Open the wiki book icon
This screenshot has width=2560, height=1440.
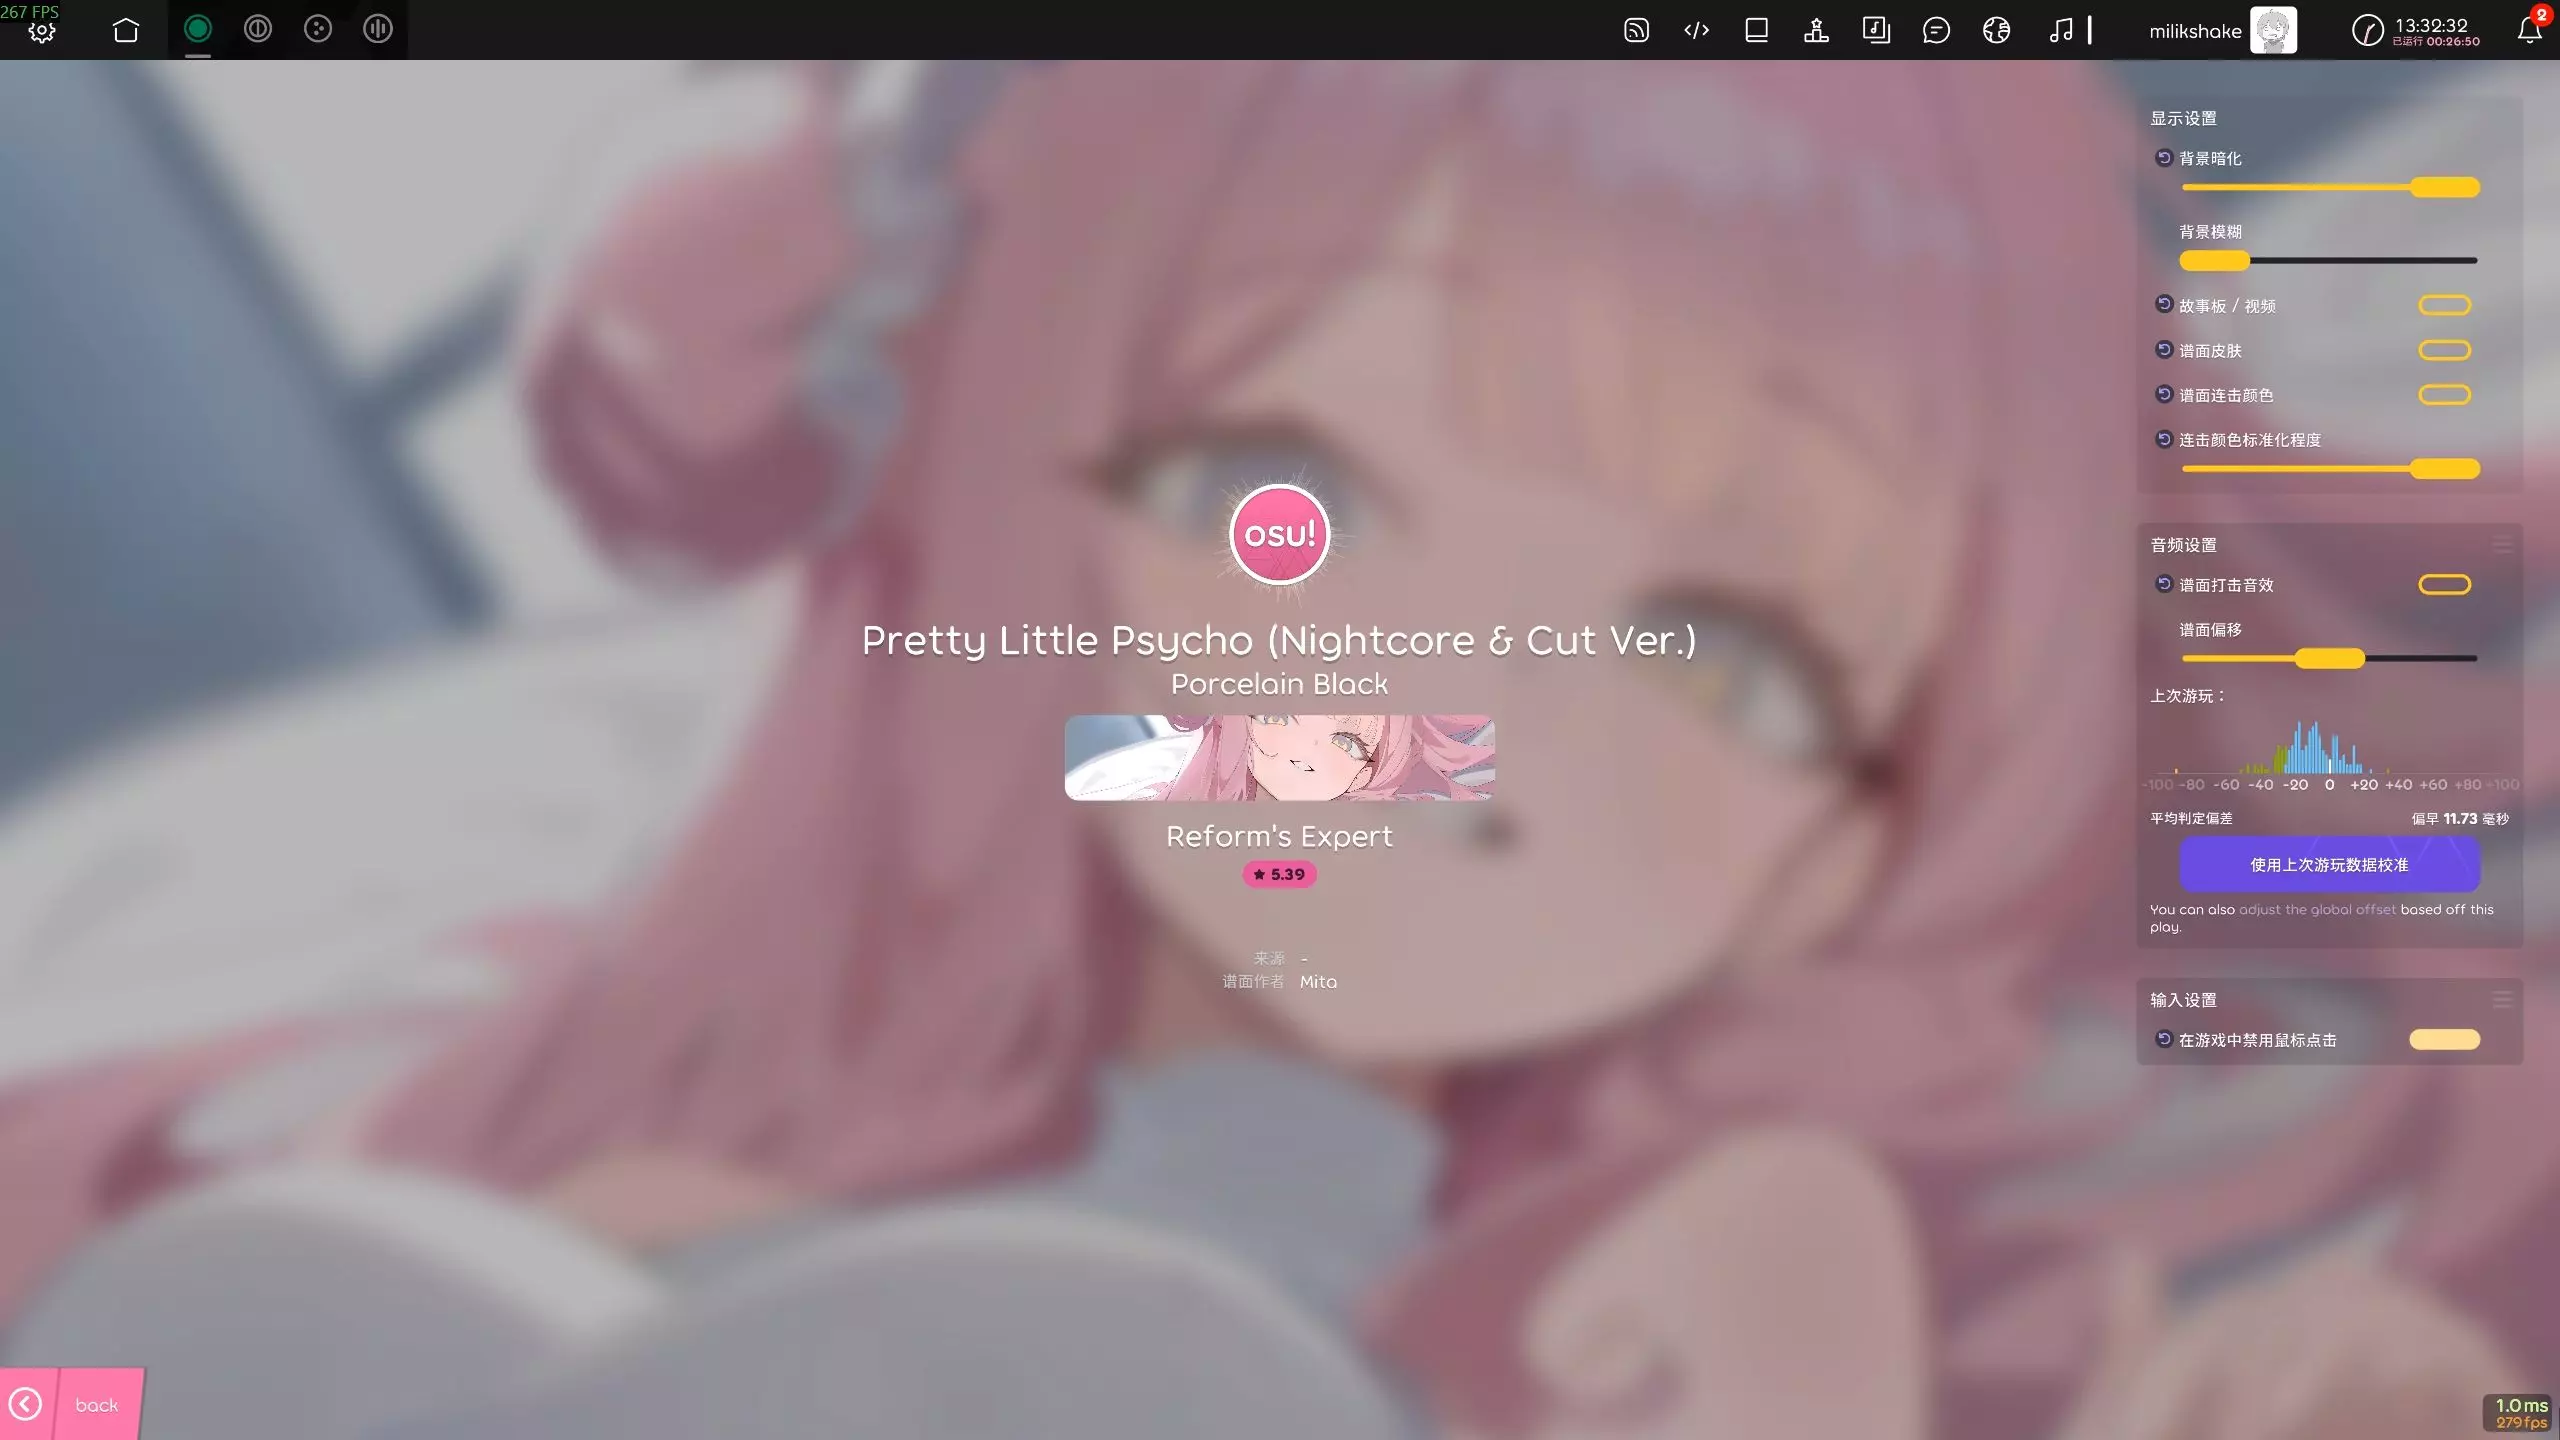click(1756, 30)
